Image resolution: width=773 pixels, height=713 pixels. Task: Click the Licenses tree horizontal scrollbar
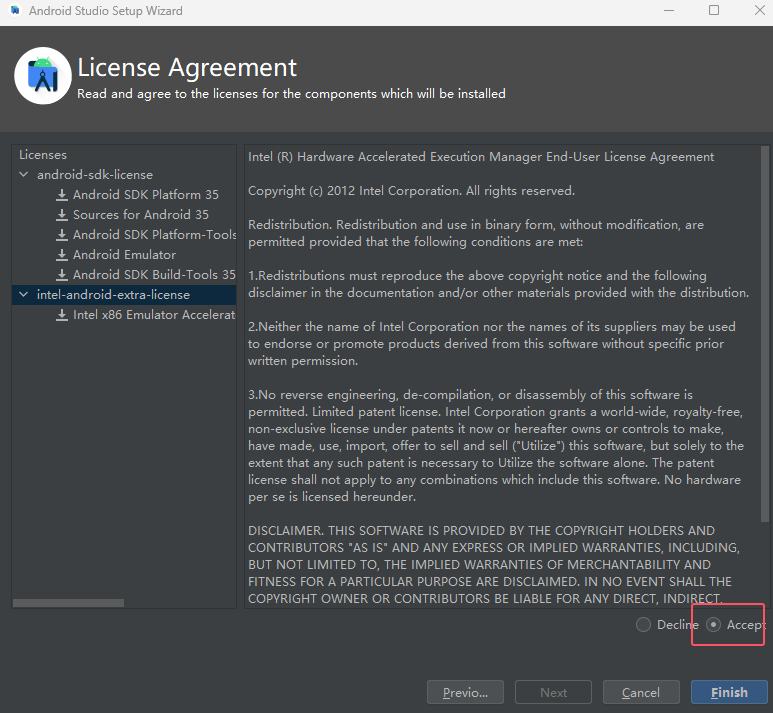tap(69, 603)
